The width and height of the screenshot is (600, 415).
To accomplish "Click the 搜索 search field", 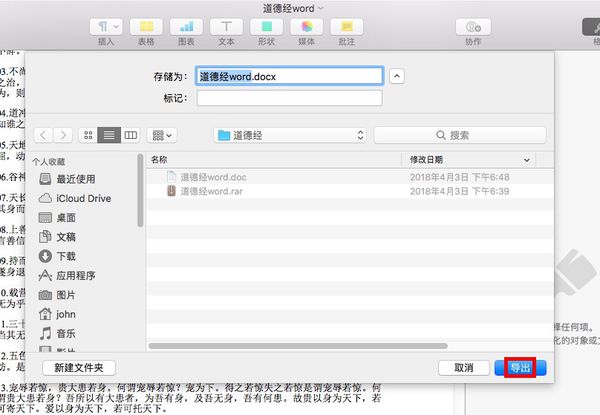I will [460, 135].
